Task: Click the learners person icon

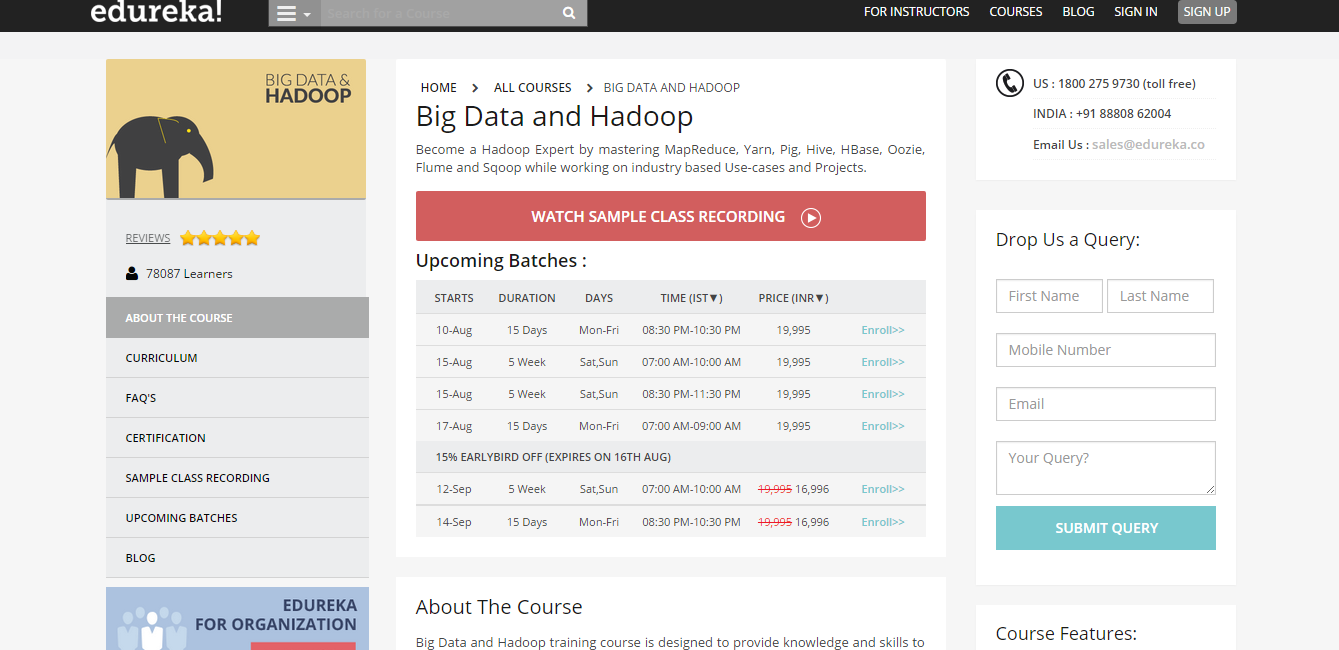Action: [132, 273]
